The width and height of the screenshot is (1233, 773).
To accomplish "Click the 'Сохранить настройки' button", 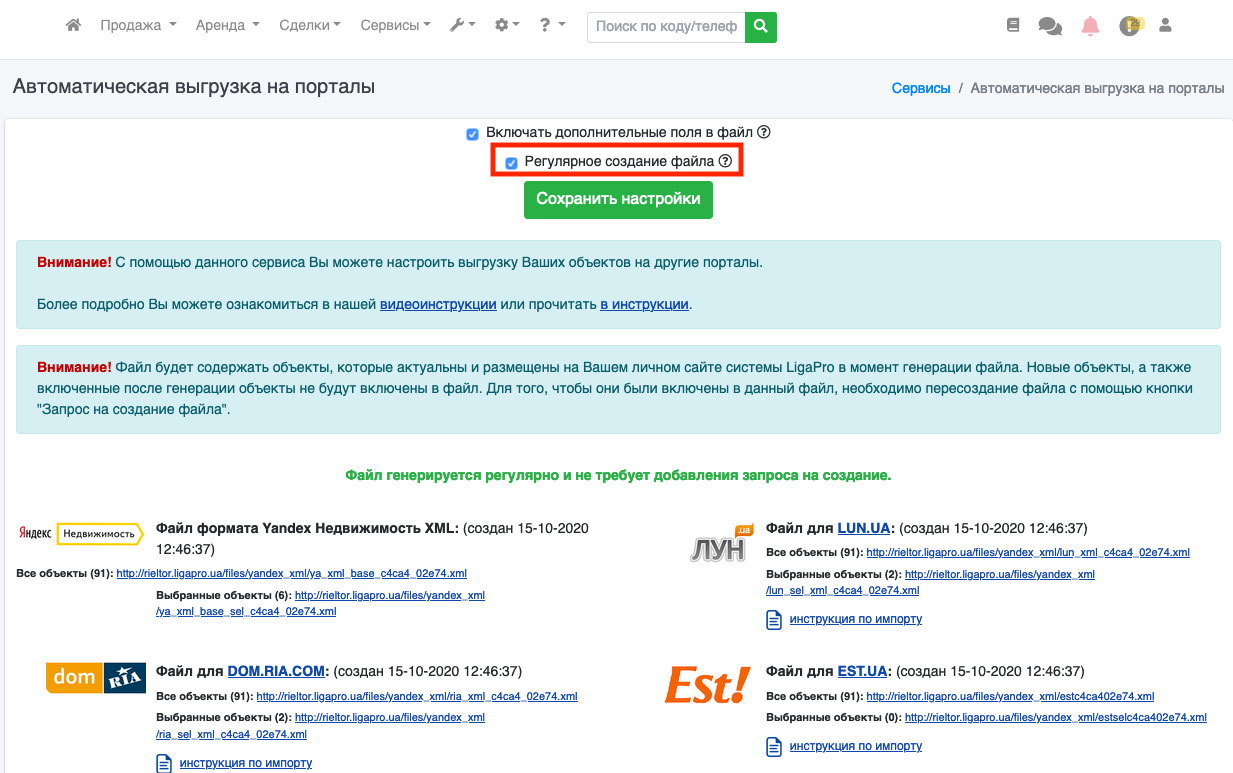I will tap(618, 199).
